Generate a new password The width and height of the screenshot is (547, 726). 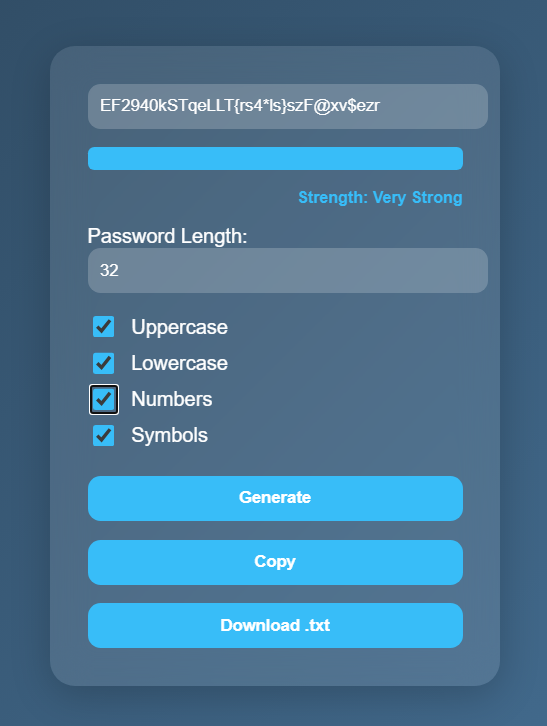275,498
